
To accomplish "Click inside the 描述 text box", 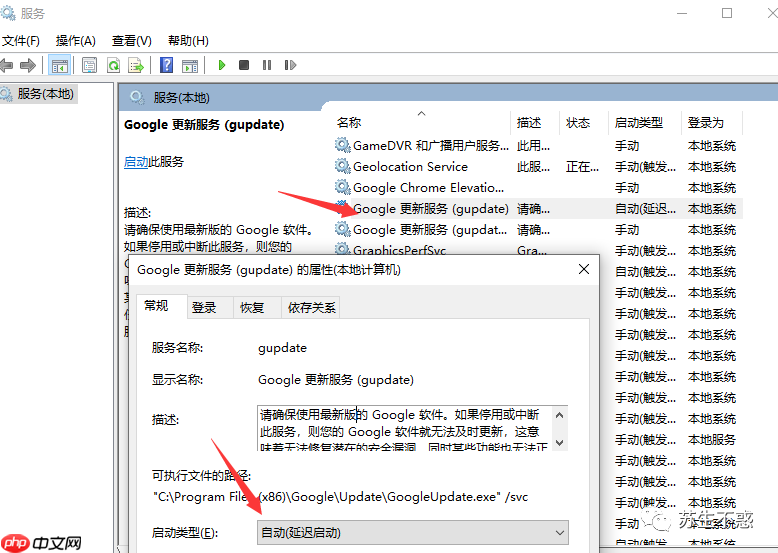I will coord(405,429).
